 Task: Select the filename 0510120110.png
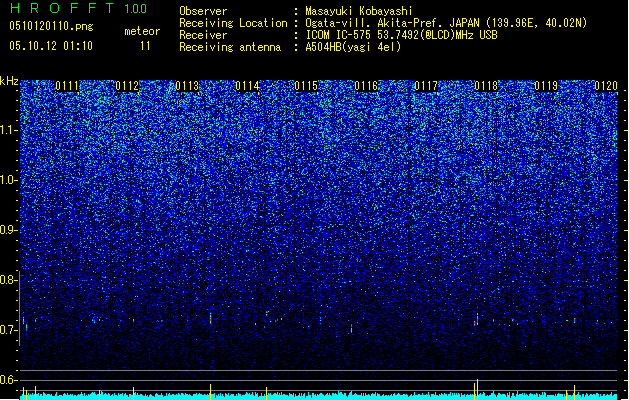coord(51,26)
